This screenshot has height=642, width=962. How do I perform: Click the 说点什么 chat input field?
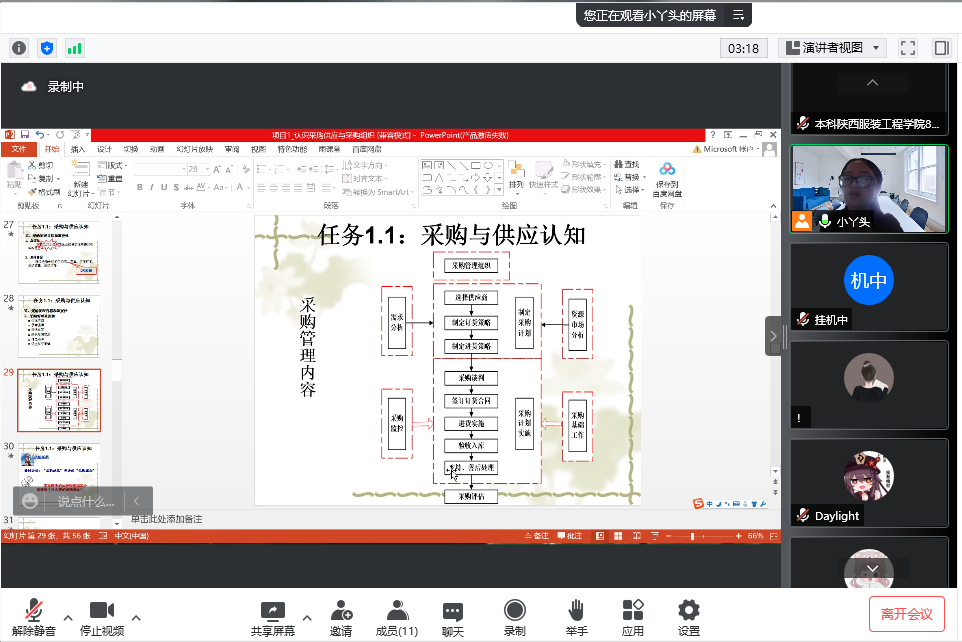85,501
